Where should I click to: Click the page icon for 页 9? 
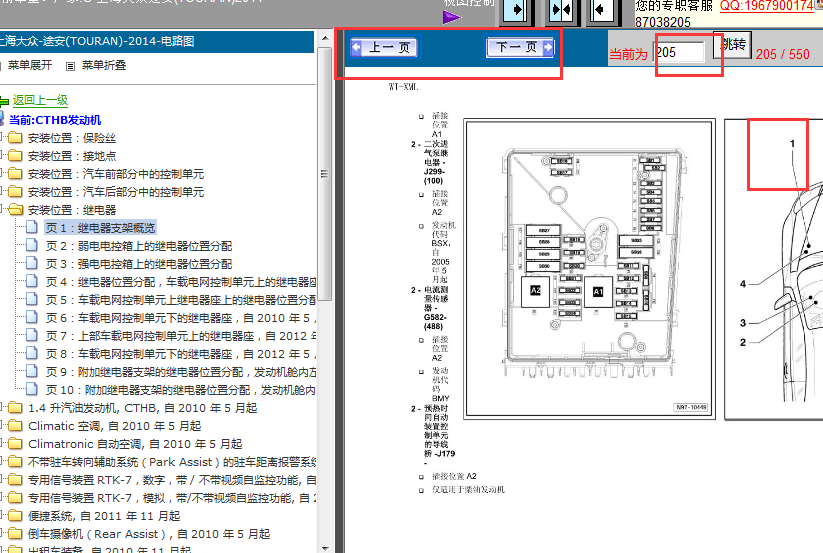[x=32, y=371]
